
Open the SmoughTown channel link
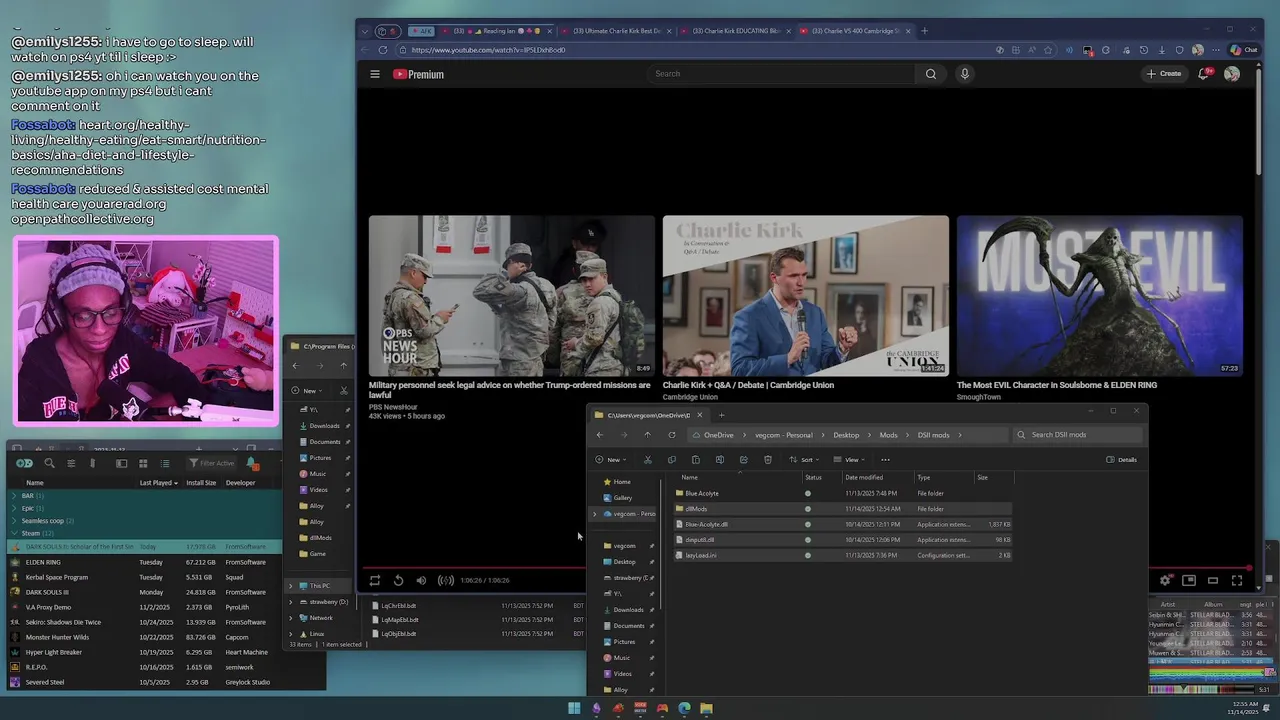point(978,397)
